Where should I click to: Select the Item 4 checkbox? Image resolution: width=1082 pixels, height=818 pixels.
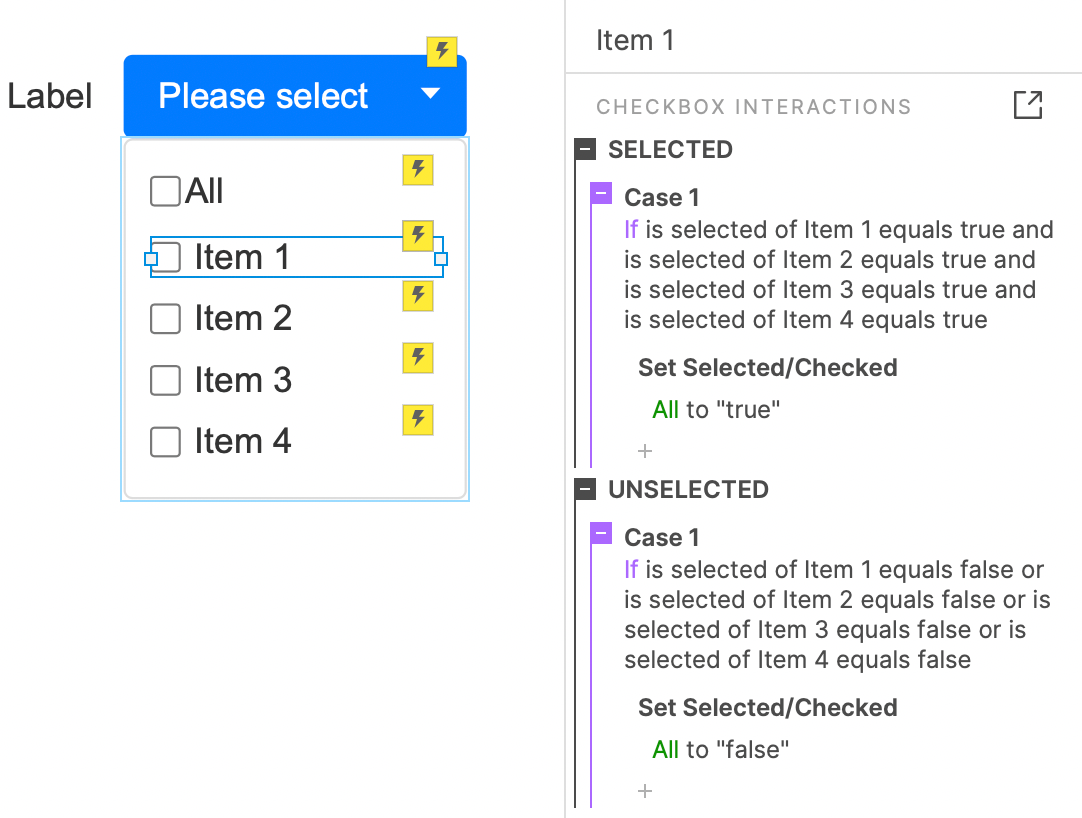165,442
